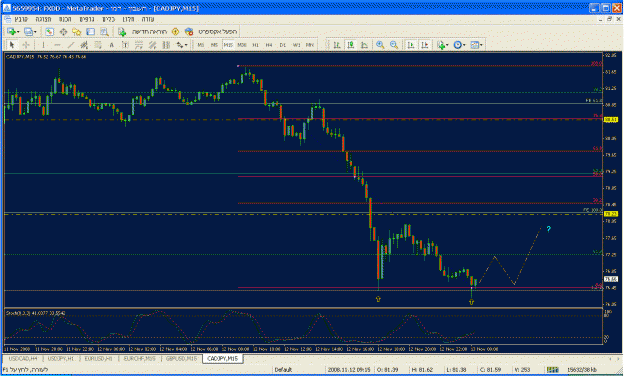Click the 'Default' profile in status bar
625x376 pixels.
283,370
